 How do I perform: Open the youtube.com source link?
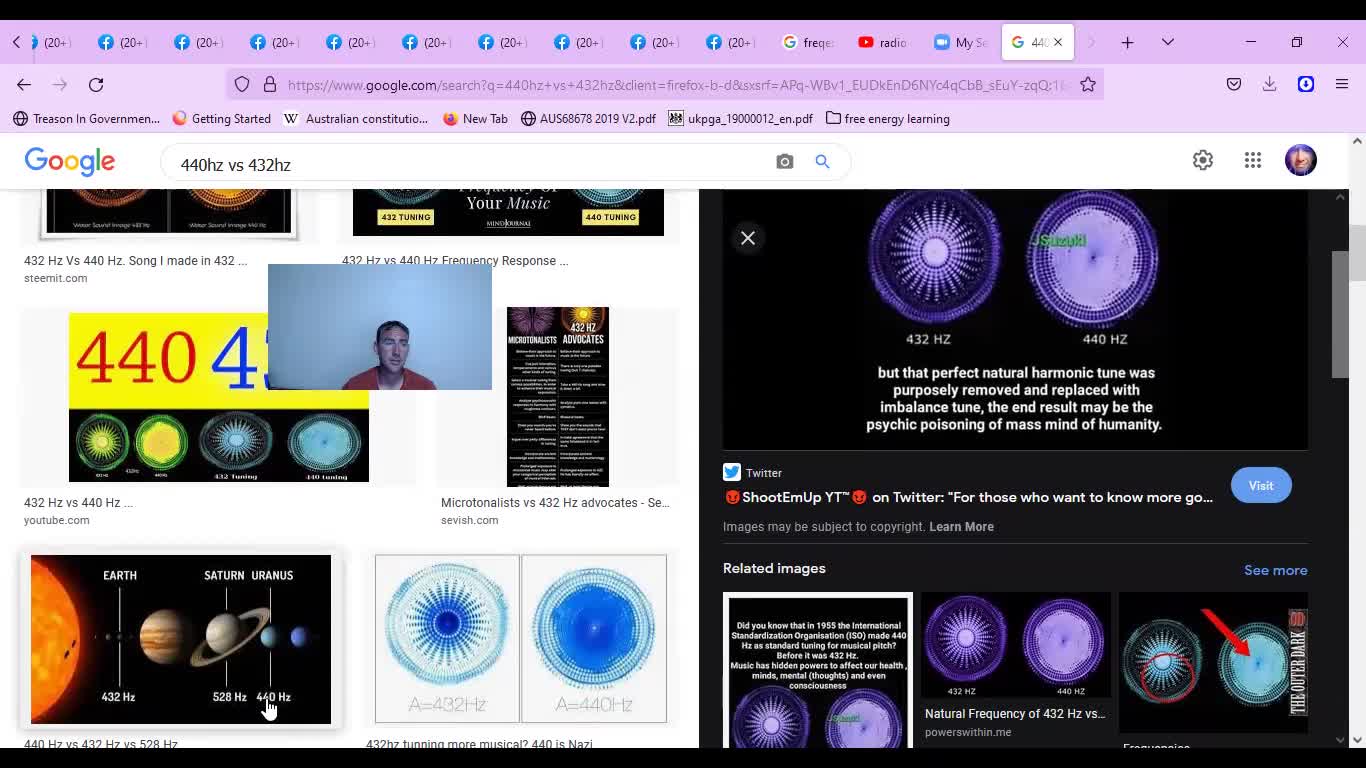(57, 520)
